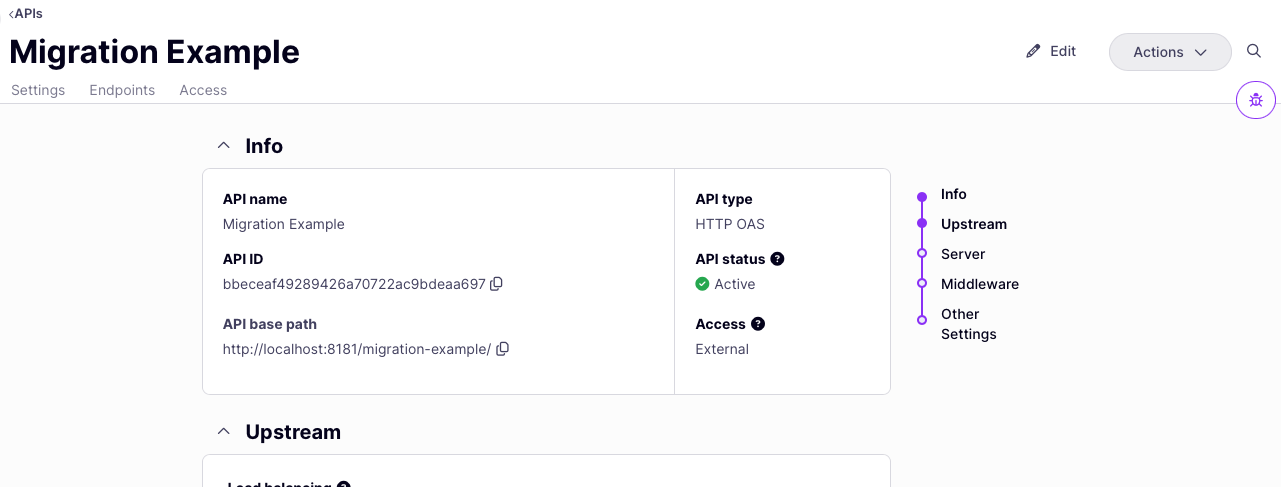Open the Actions dropdown menu
Screen dimensions: 1281x487
1169,52
